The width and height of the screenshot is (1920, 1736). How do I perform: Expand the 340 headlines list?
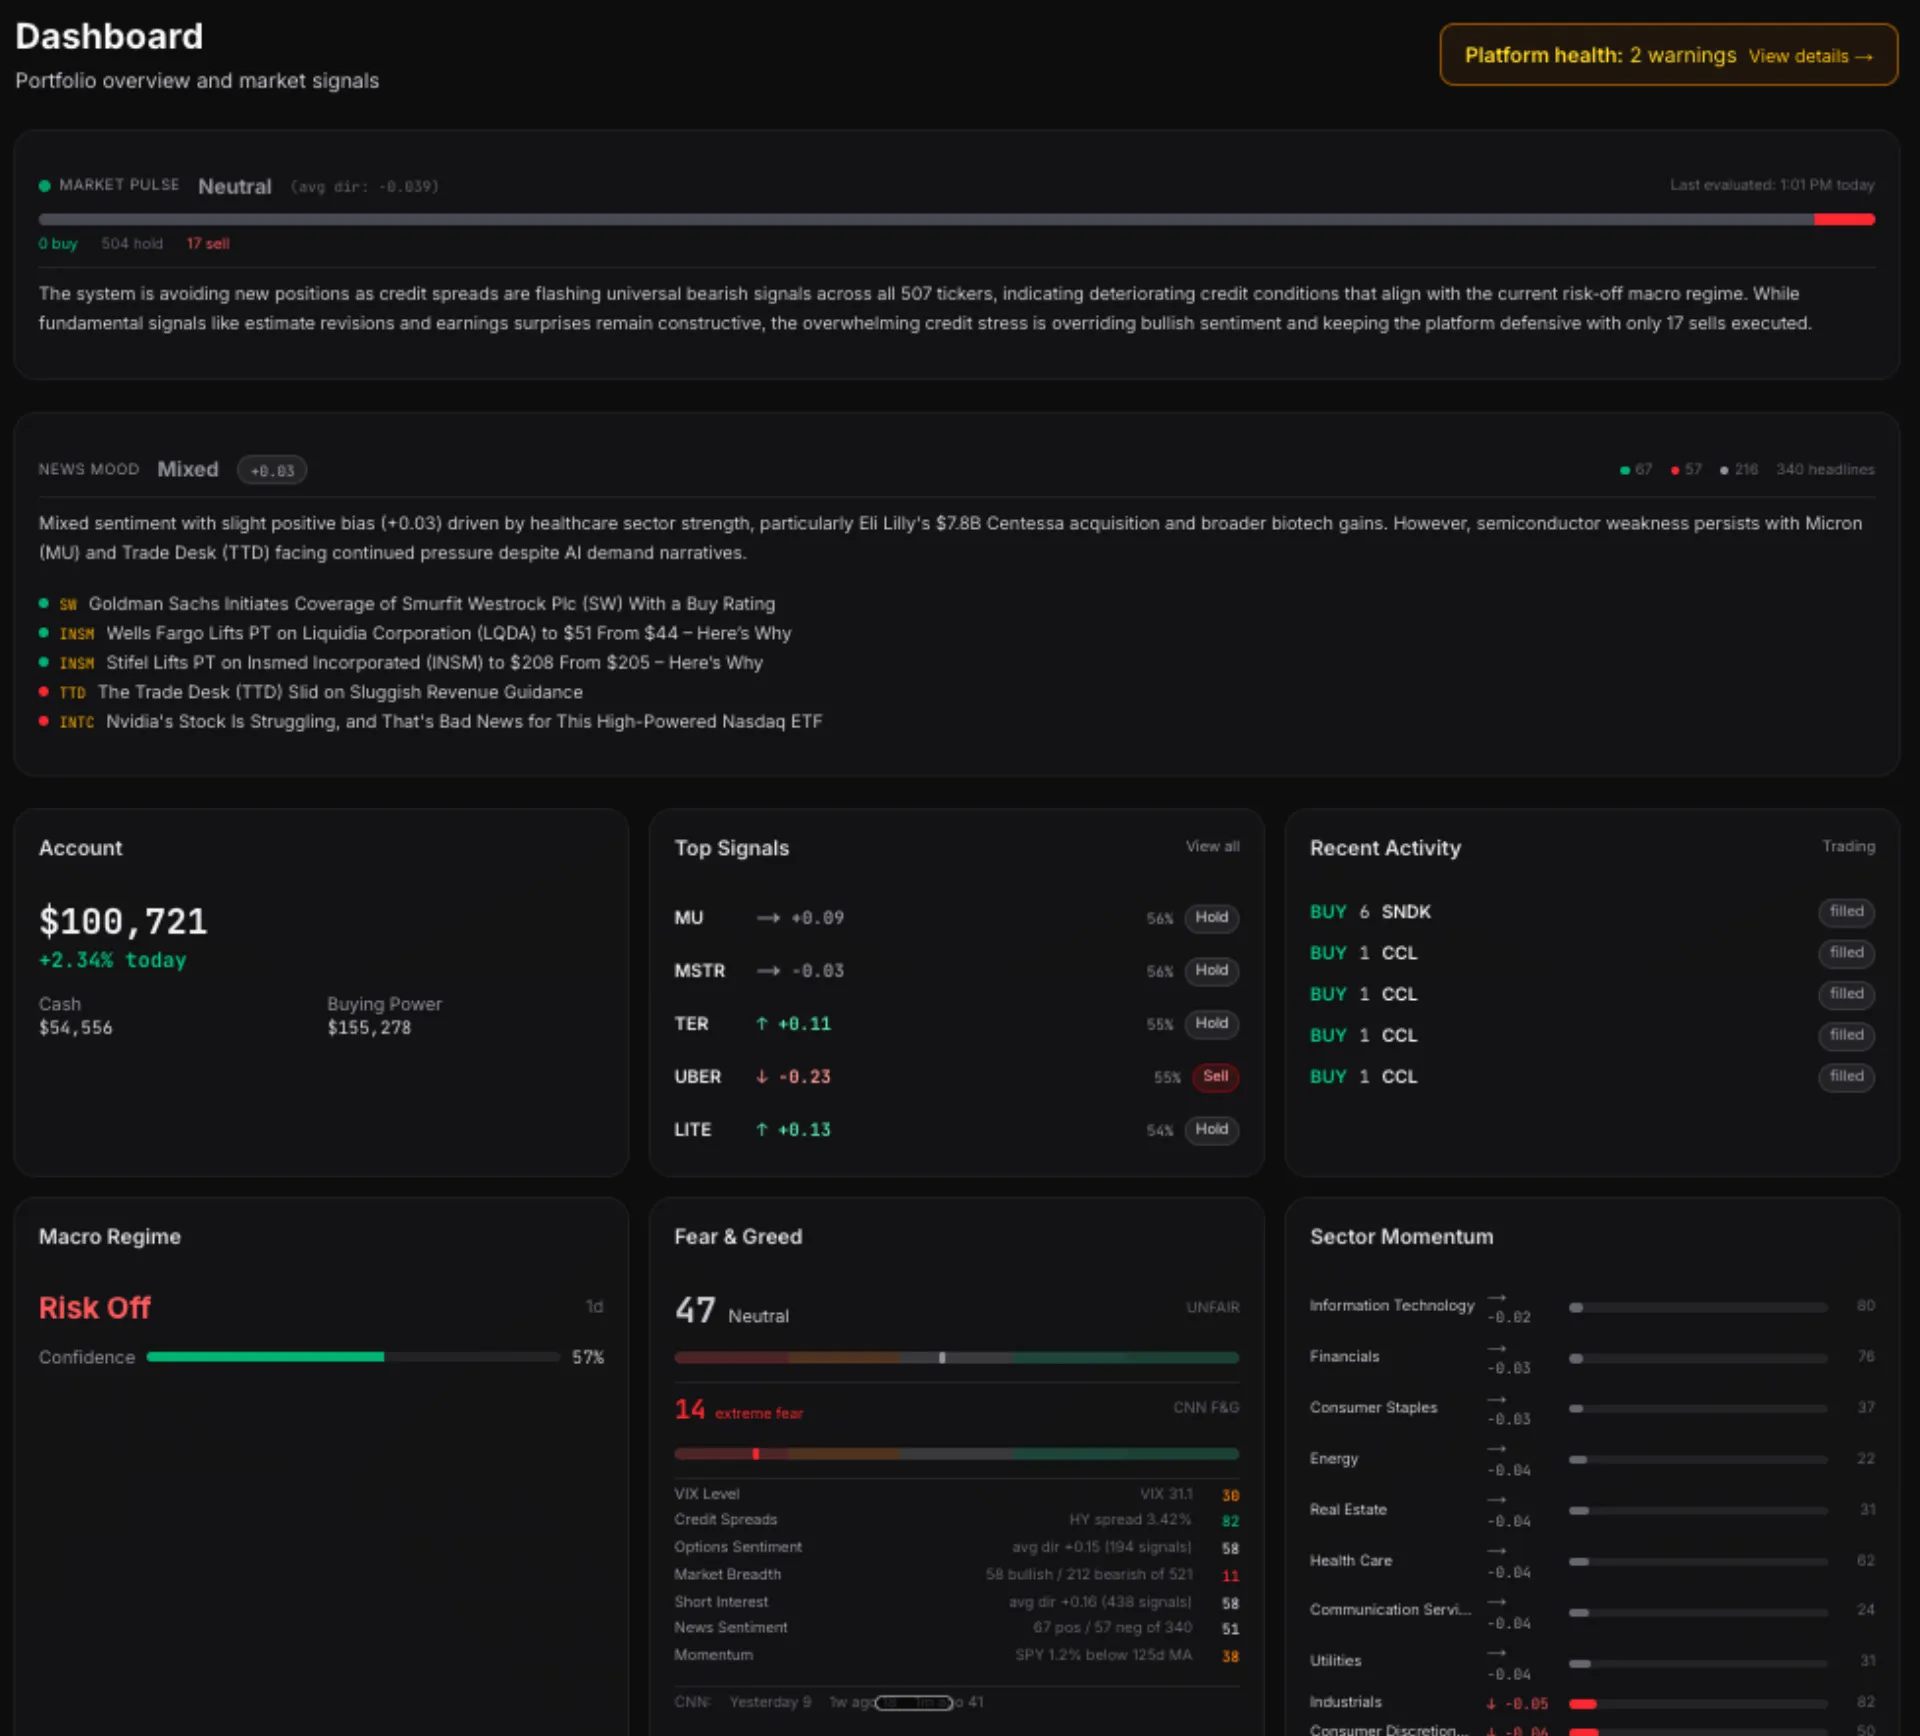(1826, 469)
